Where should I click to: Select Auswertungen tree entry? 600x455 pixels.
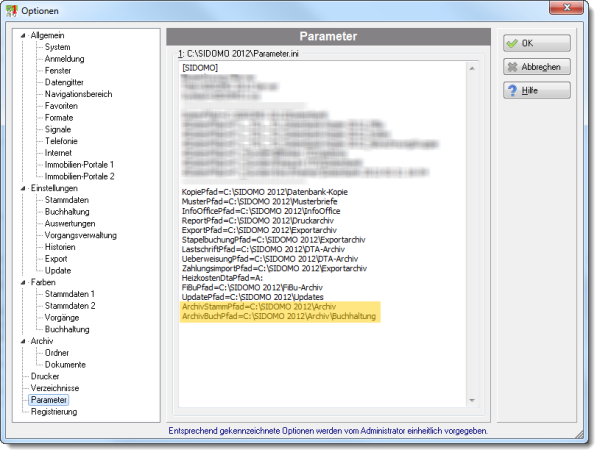pos(70,224)
